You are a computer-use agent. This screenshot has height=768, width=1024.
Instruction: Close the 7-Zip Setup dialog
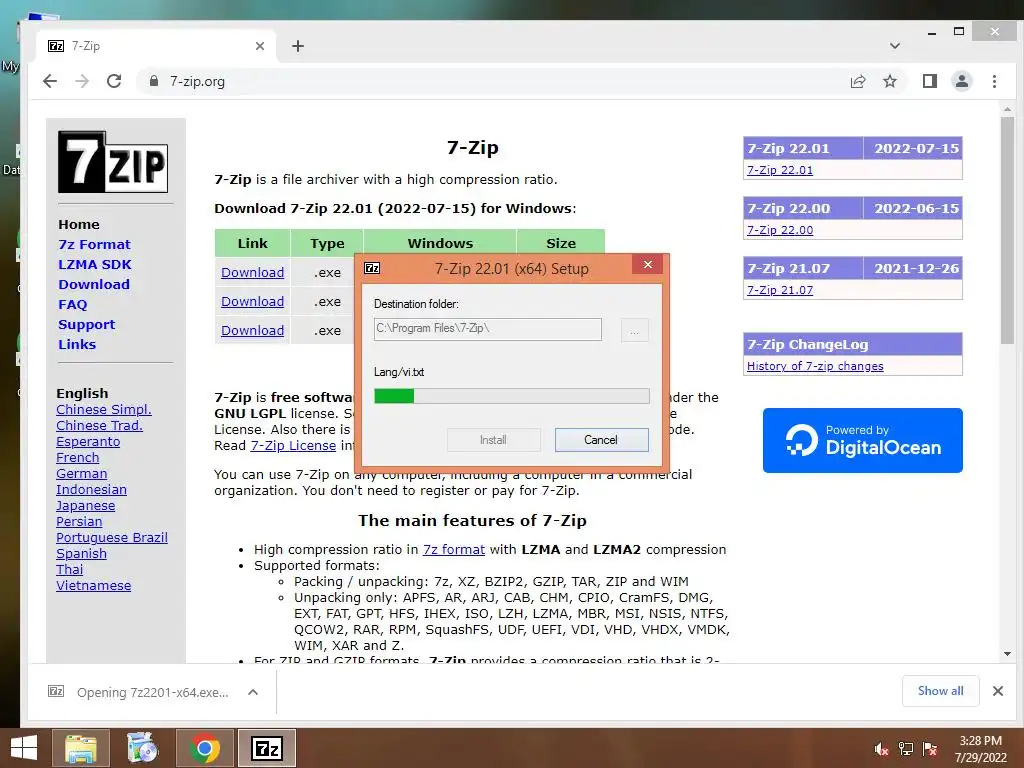coord(648,264)
